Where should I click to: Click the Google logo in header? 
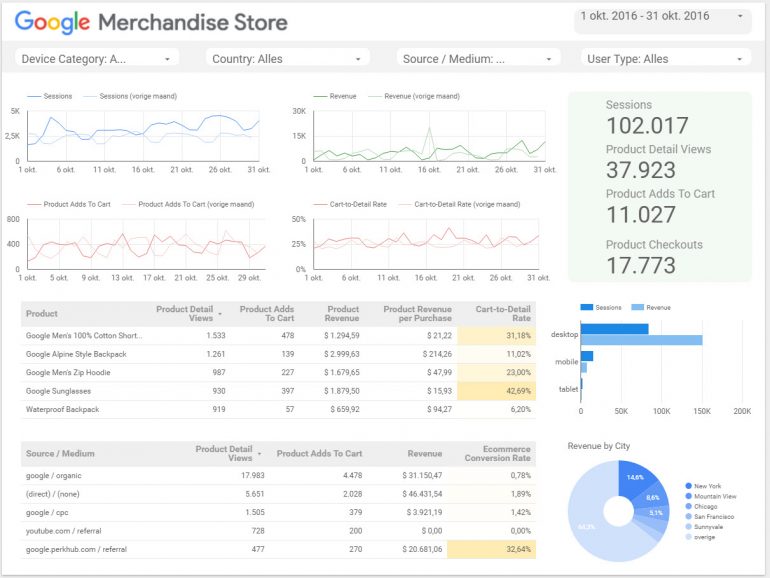[52, 22]
